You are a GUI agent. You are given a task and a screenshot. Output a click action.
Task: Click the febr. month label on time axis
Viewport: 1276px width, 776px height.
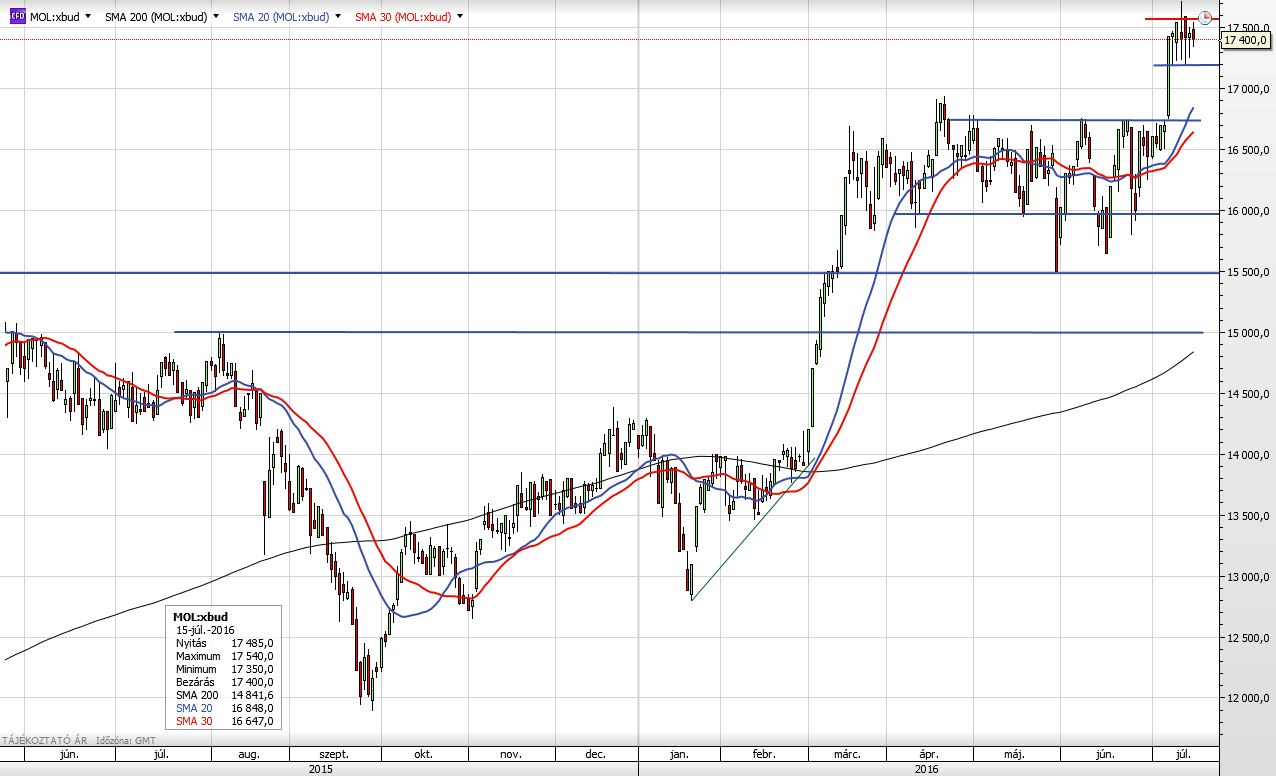pos(764,755)
